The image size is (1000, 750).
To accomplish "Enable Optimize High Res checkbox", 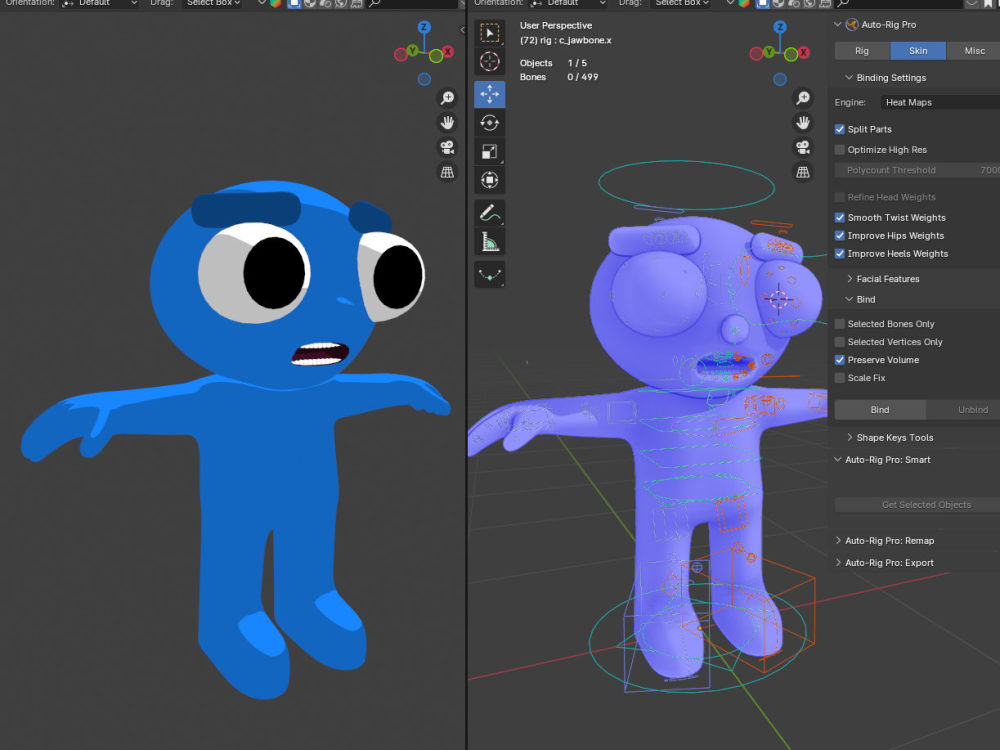I will [x=840, y=149].
